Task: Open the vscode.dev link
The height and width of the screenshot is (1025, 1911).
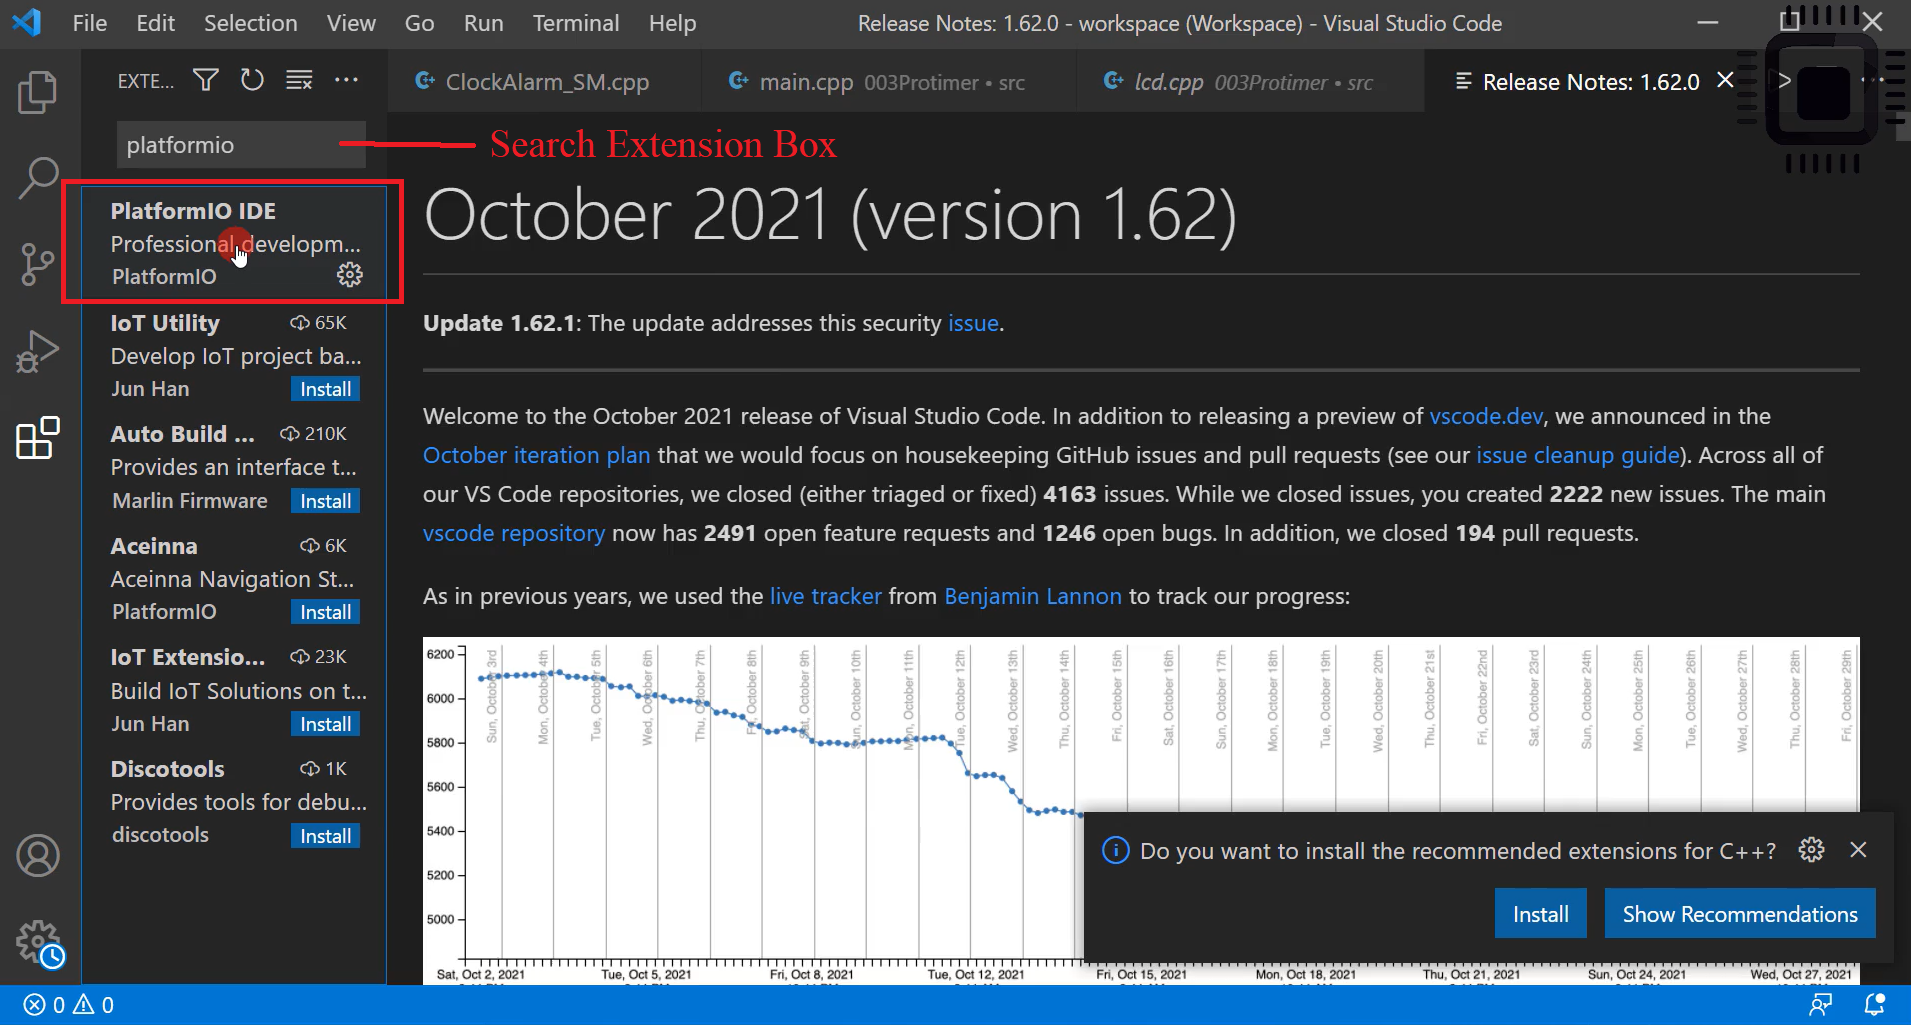Action: click(x=1486, y=416)
